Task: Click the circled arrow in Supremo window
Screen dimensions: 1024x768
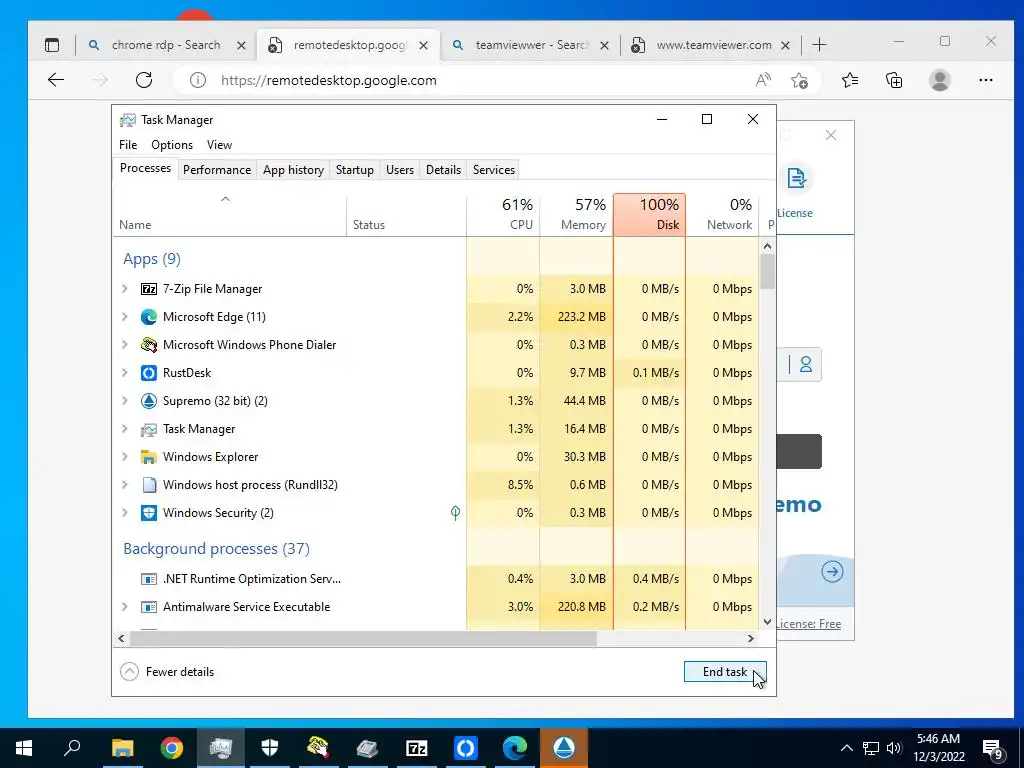Action: 832,572
